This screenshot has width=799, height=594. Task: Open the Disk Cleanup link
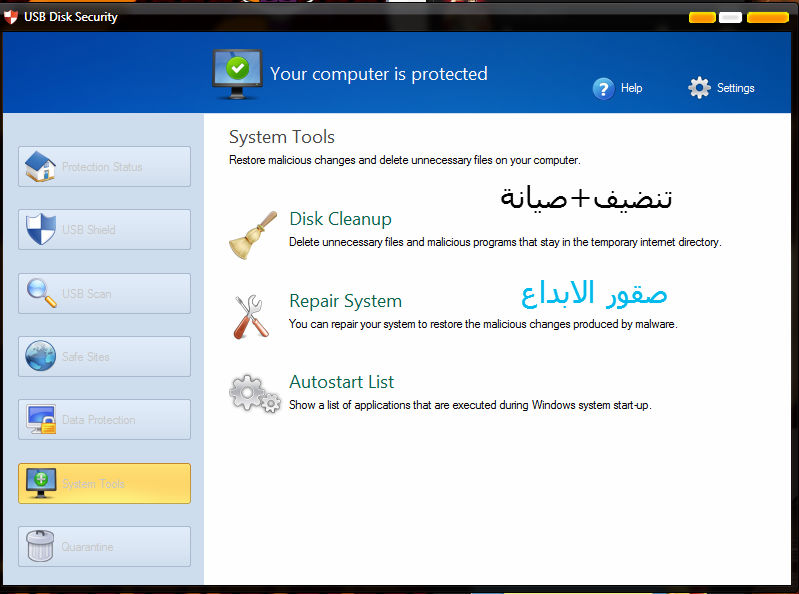click(x=340, y=219)
